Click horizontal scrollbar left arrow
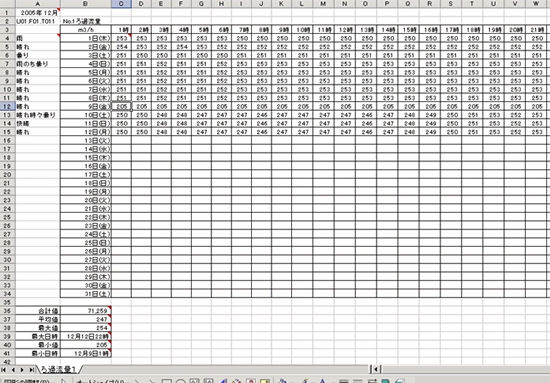The height and width of the screenshot is (383, 550). point(376,369)
